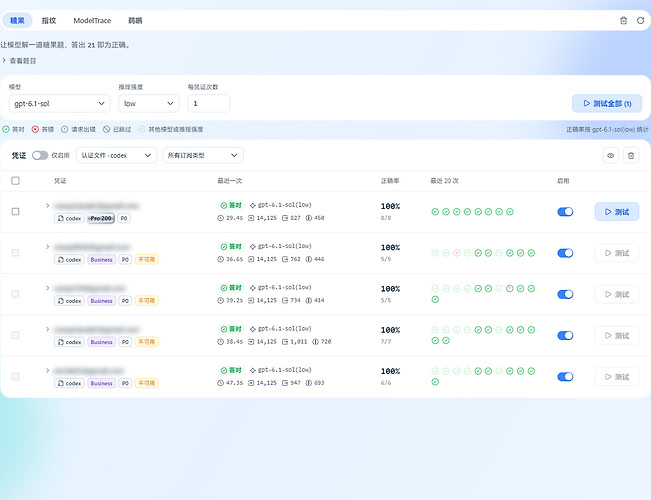The width and height of the screenshot is (651, 500).
Task: Tick the select-all checkbox in the table header
Action: [15, 181]
